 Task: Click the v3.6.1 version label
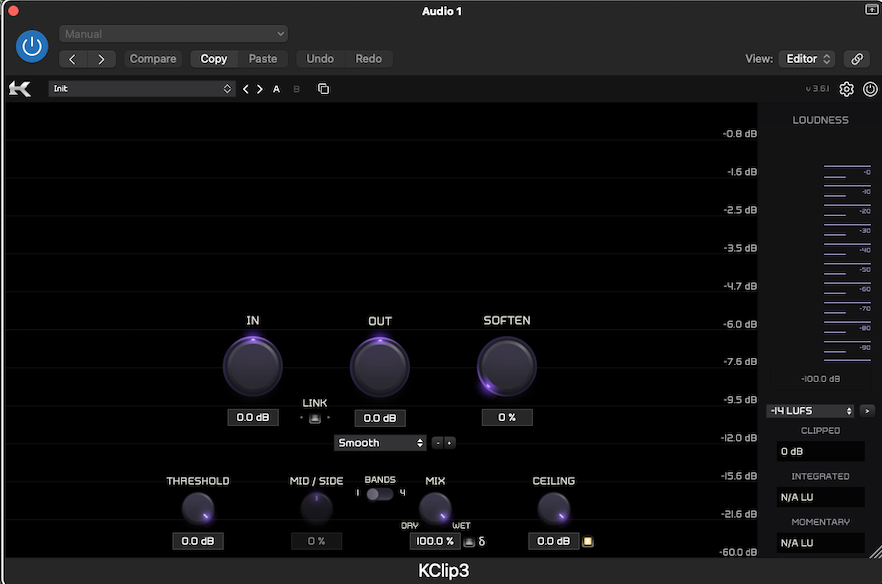tap(817, 89)
